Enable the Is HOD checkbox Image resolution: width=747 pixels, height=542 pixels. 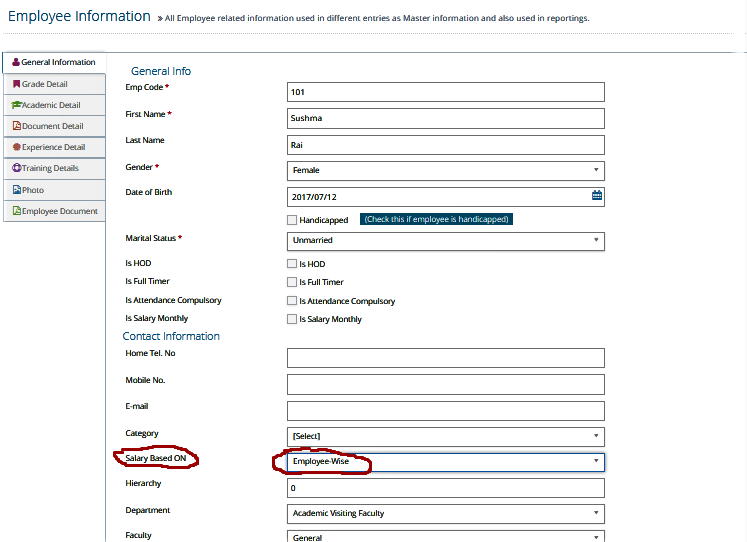pyautogui.click(x=292, y=263)
